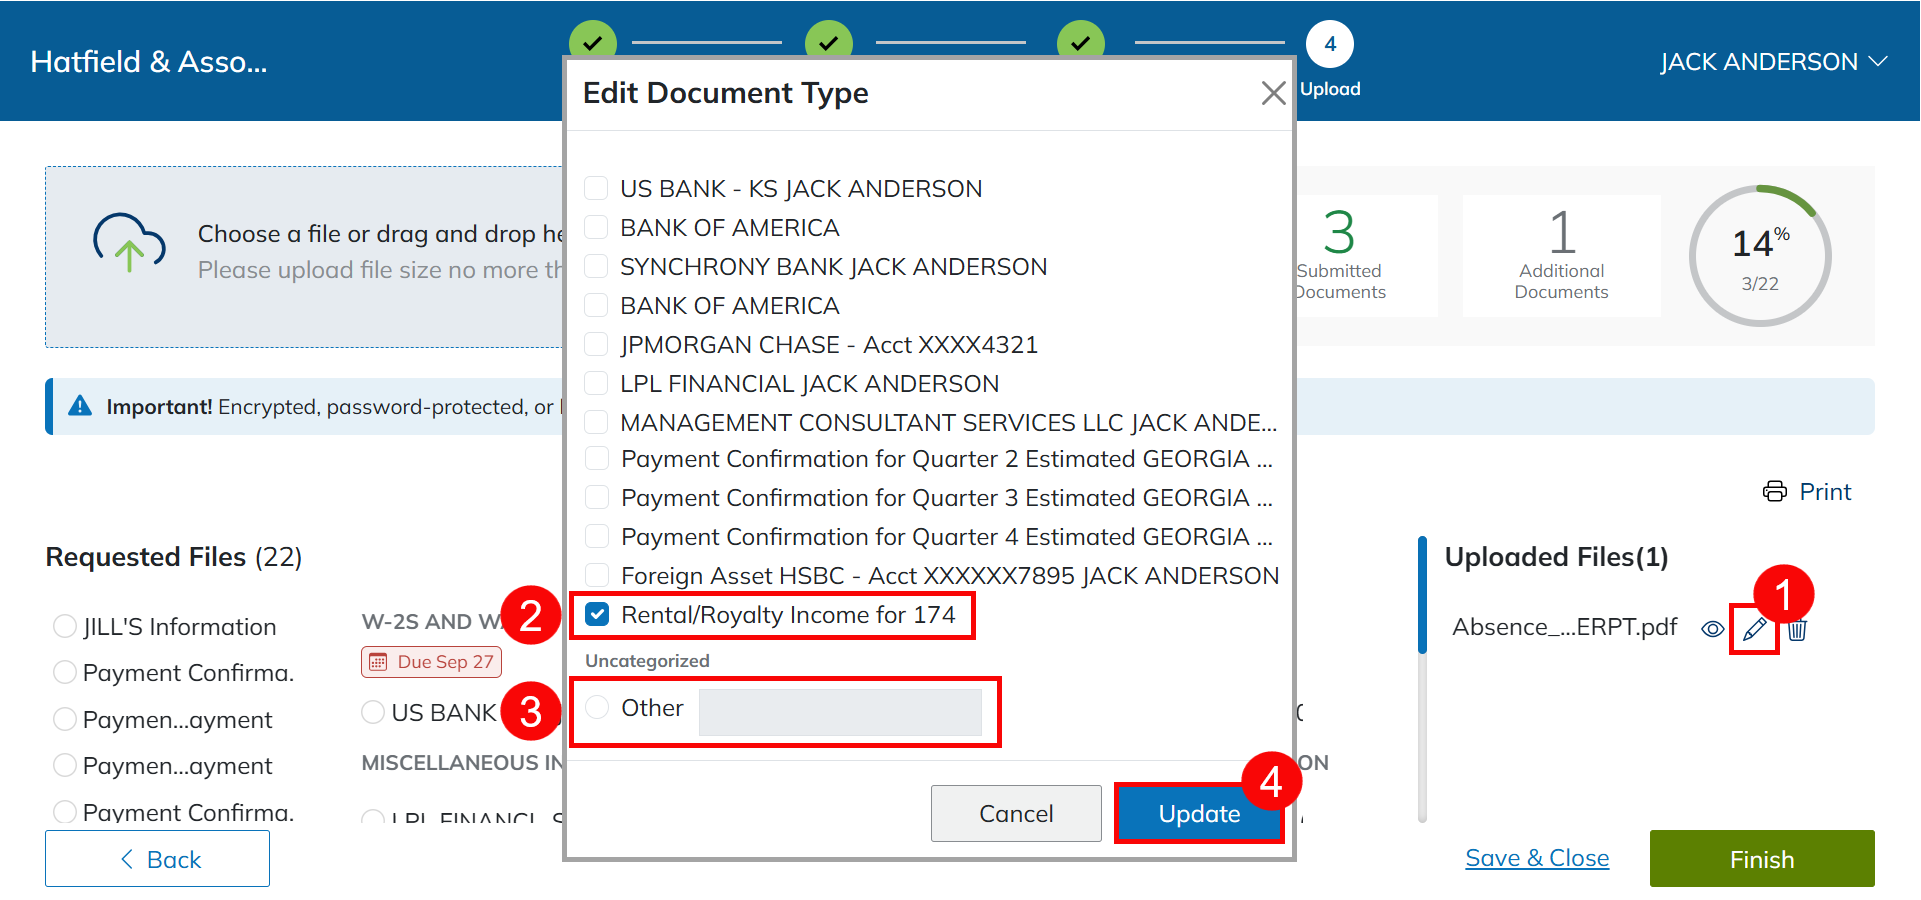Click MISCELLANEOUS IN section header
This screenshot has height=900, width=1921.
(463, 763)
